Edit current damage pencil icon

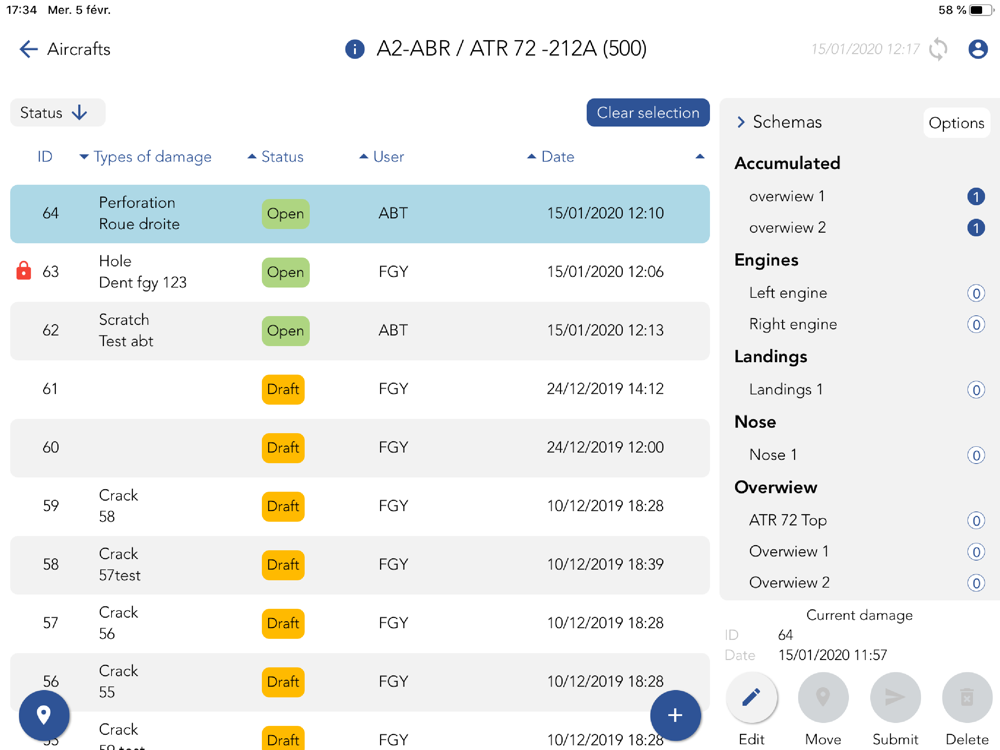tap(751, 697)
